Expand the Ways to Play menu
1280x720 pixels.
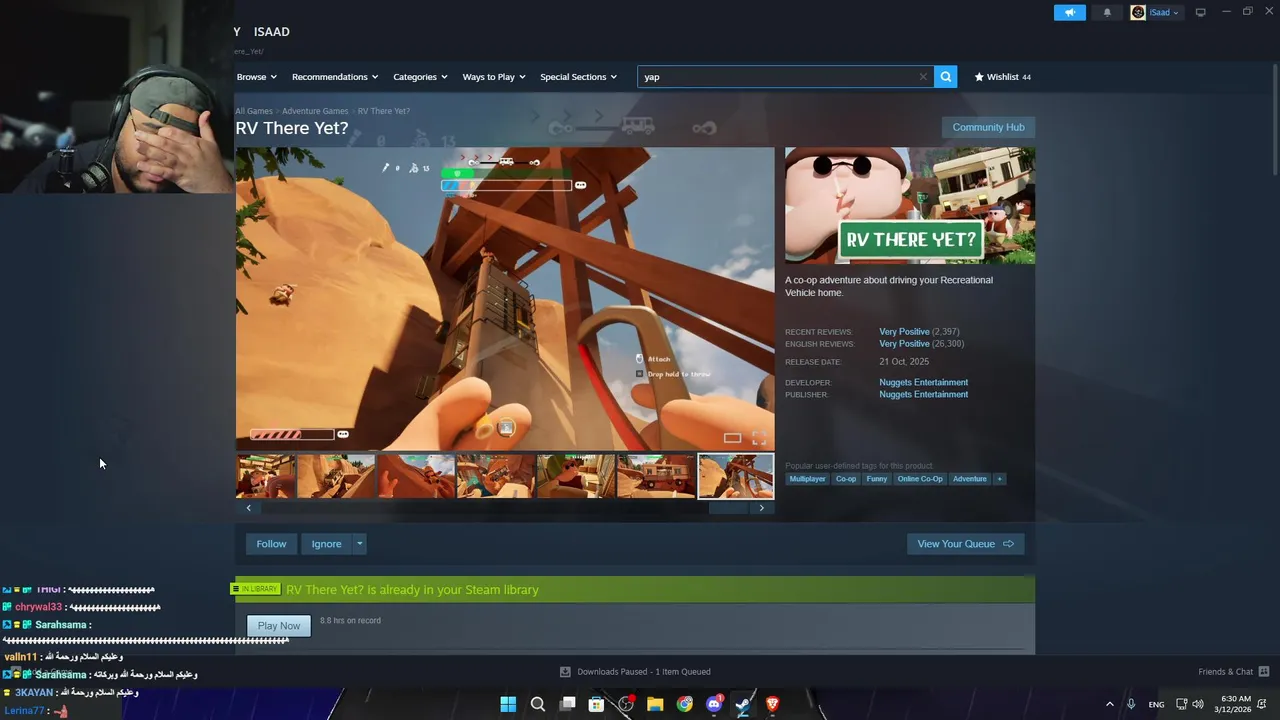[494, 77]
